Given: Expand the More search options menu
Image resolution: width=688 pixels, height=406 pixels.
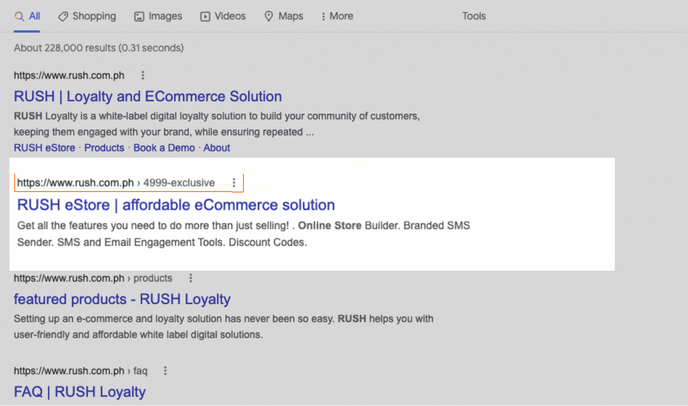Looking at the screenshot, I should (x=337, y=17).
